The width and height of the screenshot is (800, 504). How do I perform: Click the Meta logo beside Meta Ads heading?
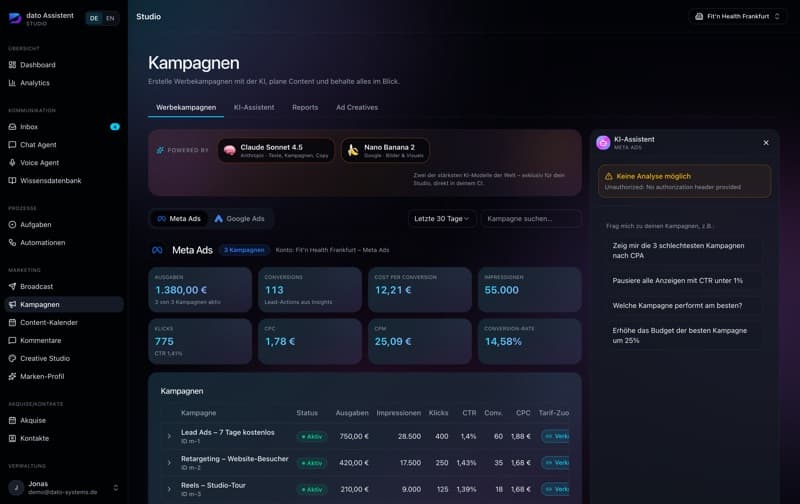157,250
